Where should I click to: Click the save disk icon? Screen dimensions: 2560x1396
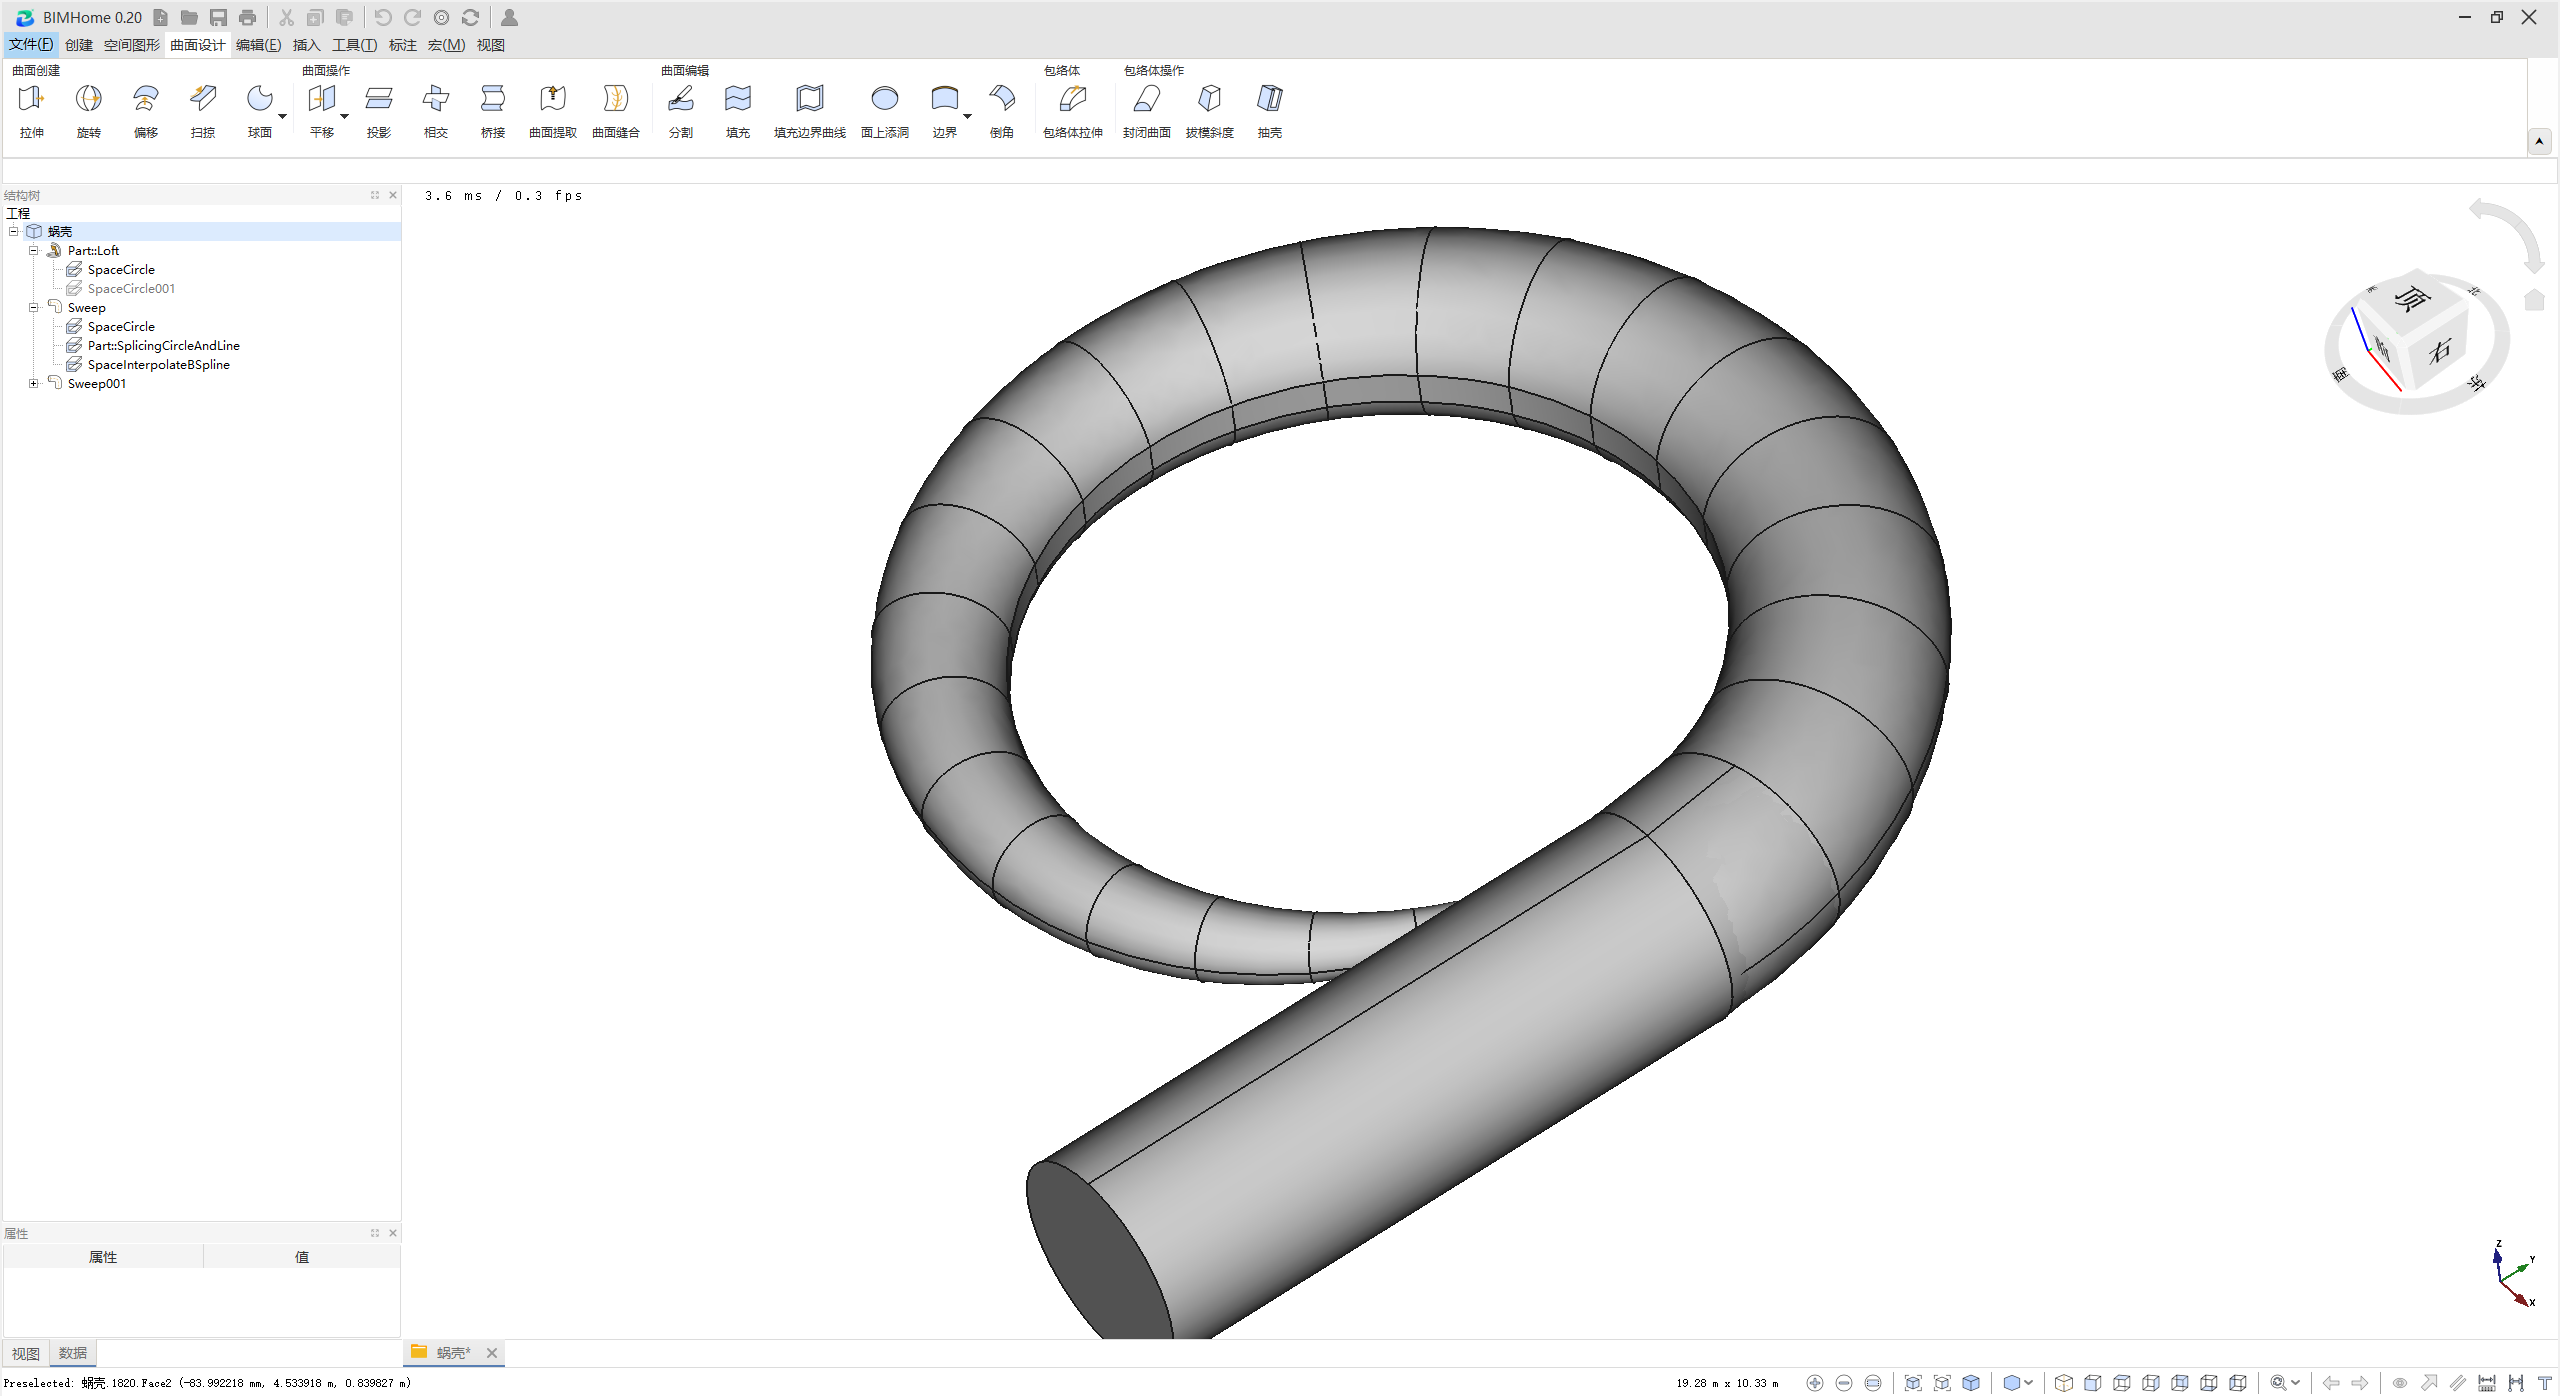pos(218,18)
